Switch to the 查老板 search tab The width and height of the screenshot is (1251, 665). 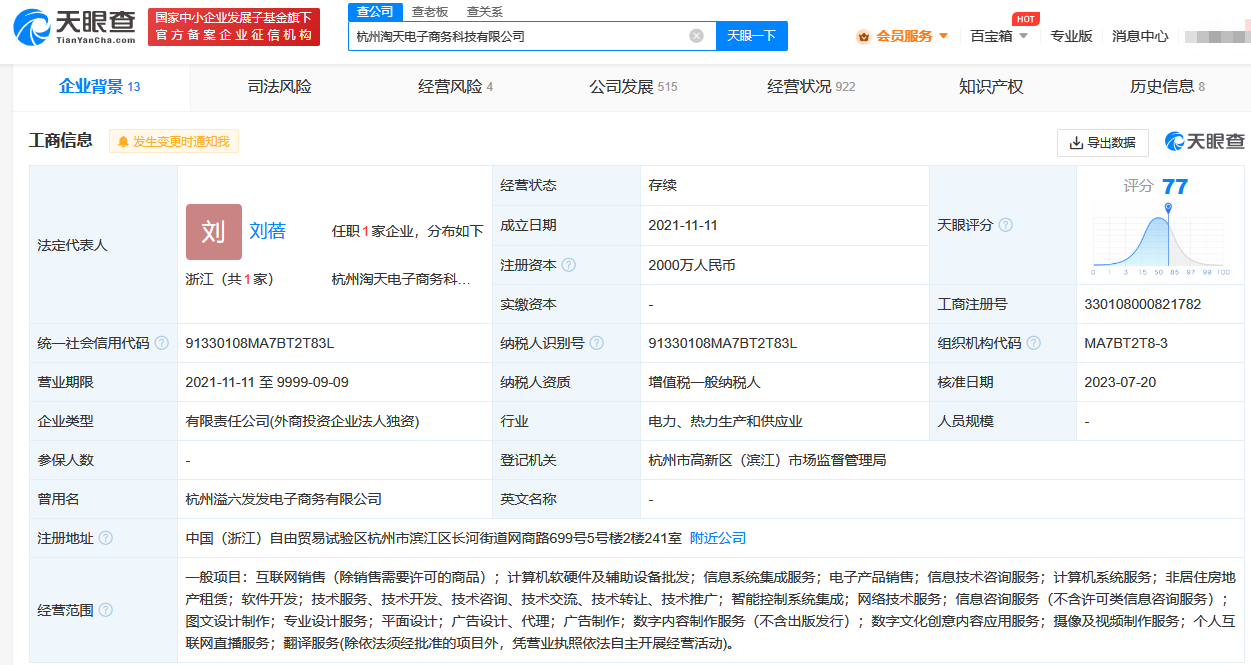(430, 12)
